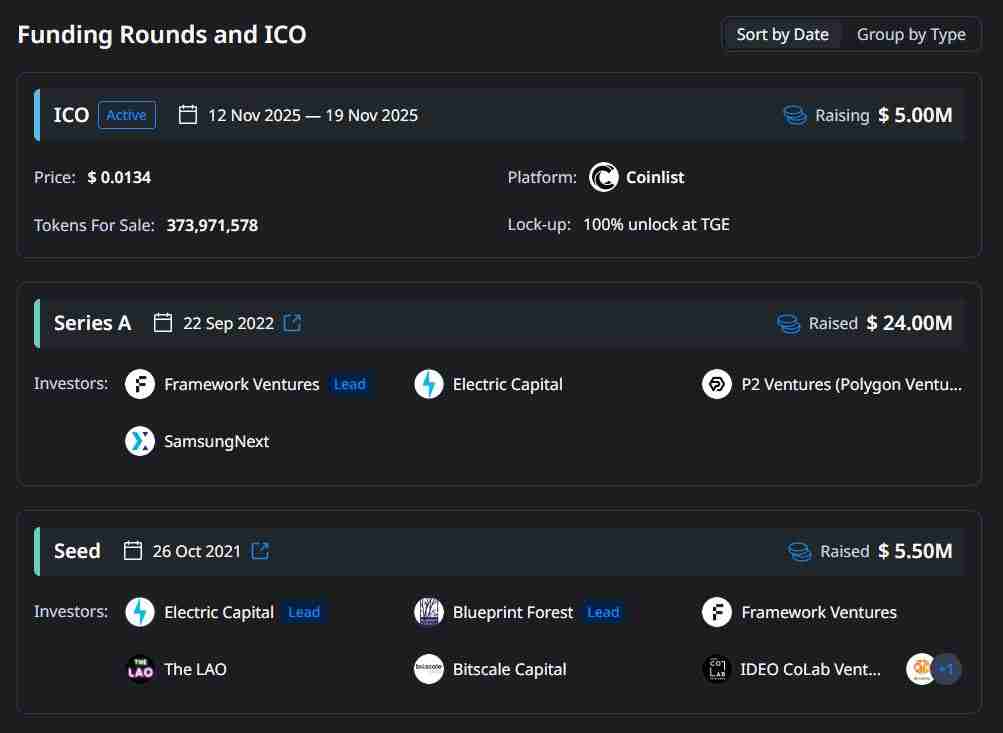Click the P2 Ventures logo icon
The width and height of the screenshot is (1003, 733).
pyautogui.click(x=717, y=384)
